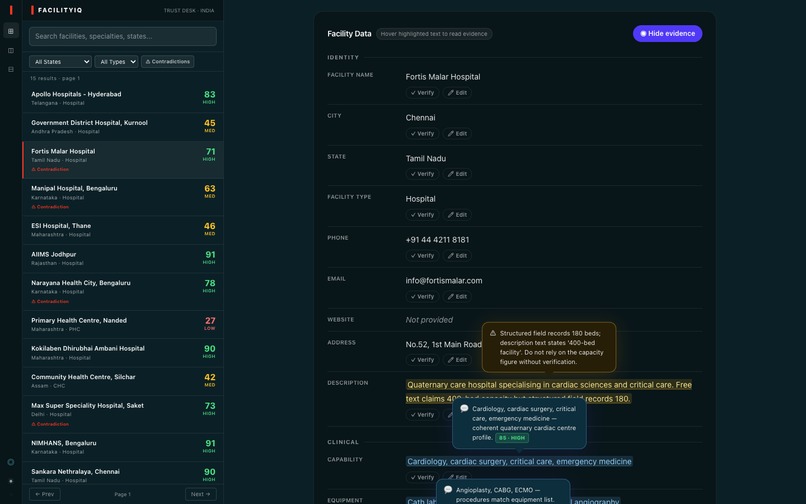Image resolution: width=806 pixels, height=504 pixels.
Task: Click the Contradiction tag under Max Super Speciality
Action: pyautogui.click(x=50, y=424)
